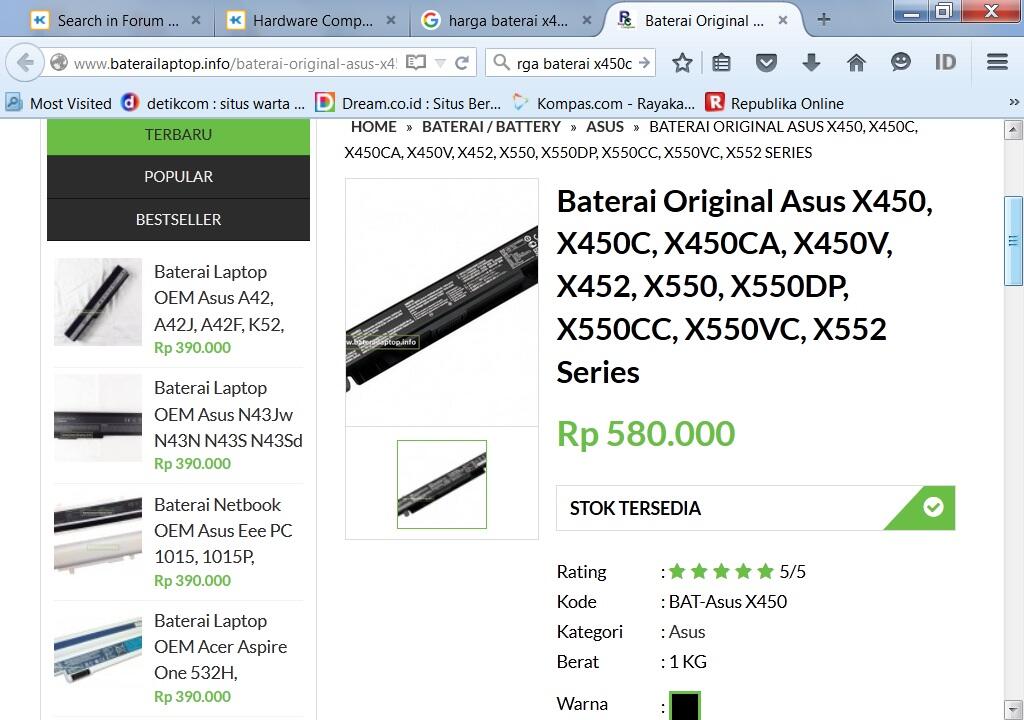Close the Baterai Original tab
The width and height of the screenshot is (1024, 720).
(783, 20)
